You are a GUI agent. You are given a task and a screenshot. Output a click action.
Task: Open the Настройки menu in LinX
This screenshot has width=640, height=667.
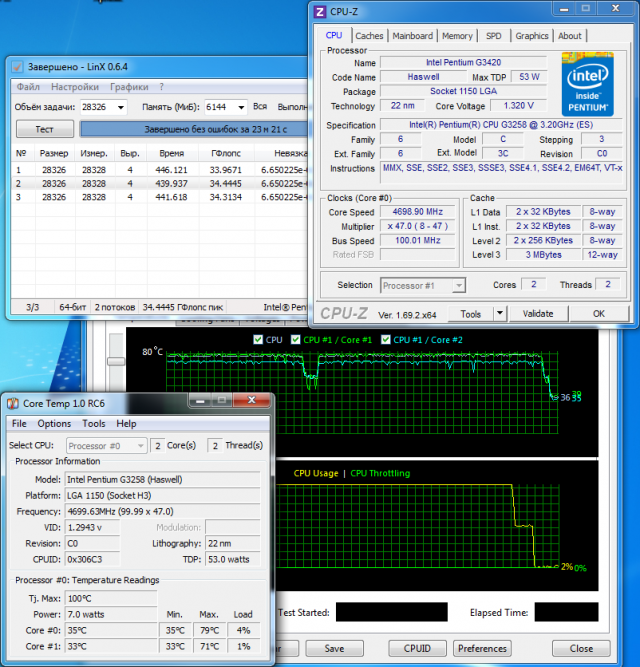click(74, 87)
